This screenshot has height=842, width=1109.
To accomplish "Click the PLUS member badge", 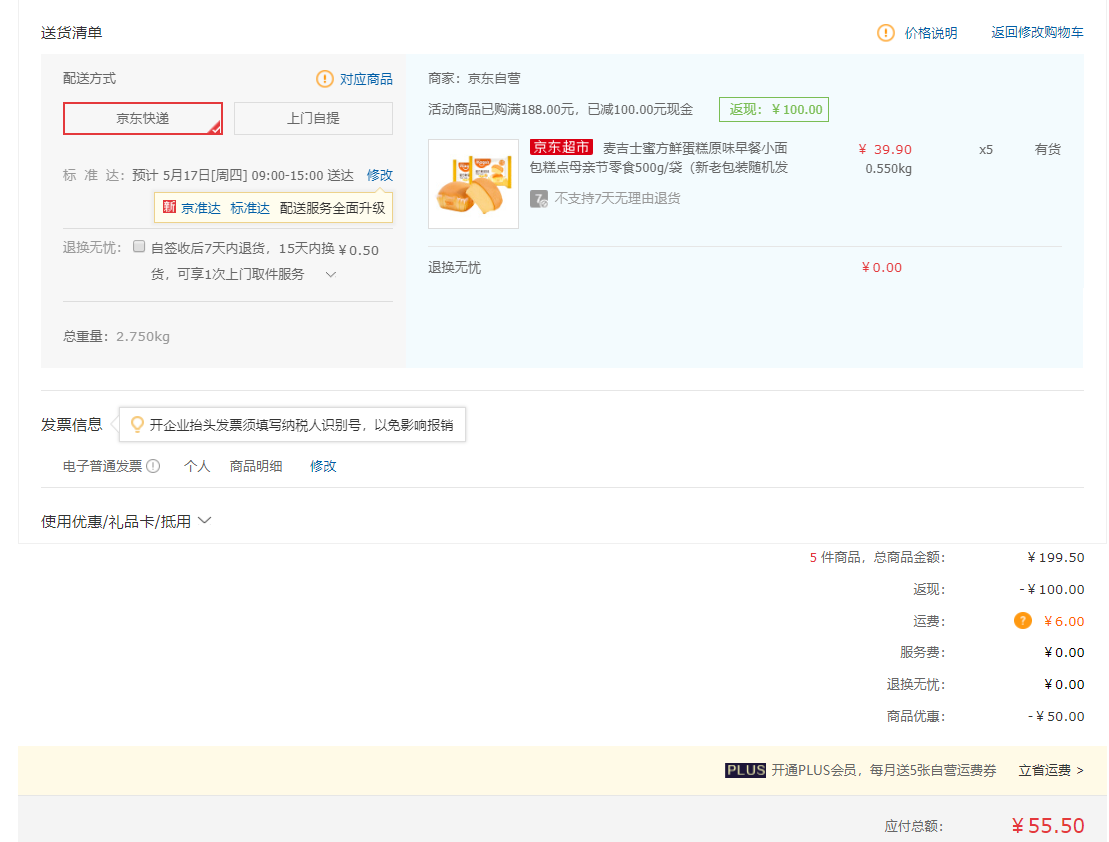I will coord(745,770).
